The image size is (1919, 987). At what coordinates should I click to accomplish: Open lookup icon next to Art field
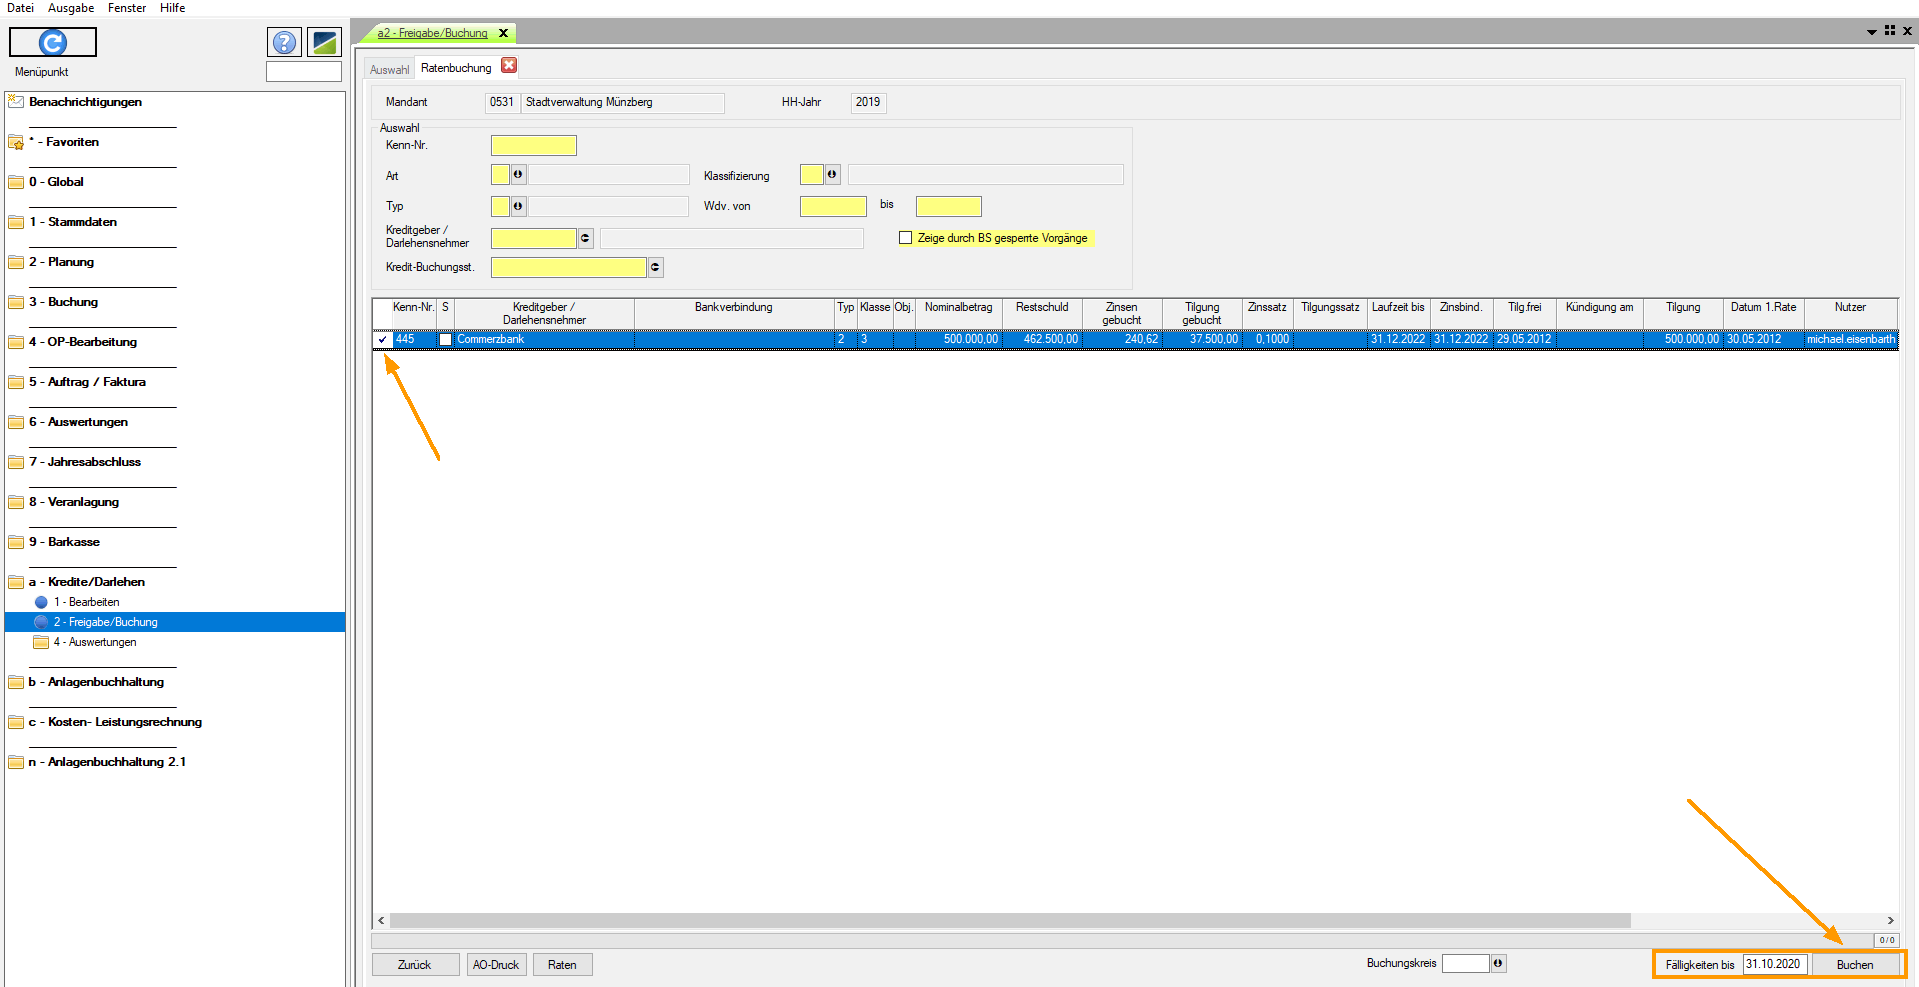[x=518, y=175]
